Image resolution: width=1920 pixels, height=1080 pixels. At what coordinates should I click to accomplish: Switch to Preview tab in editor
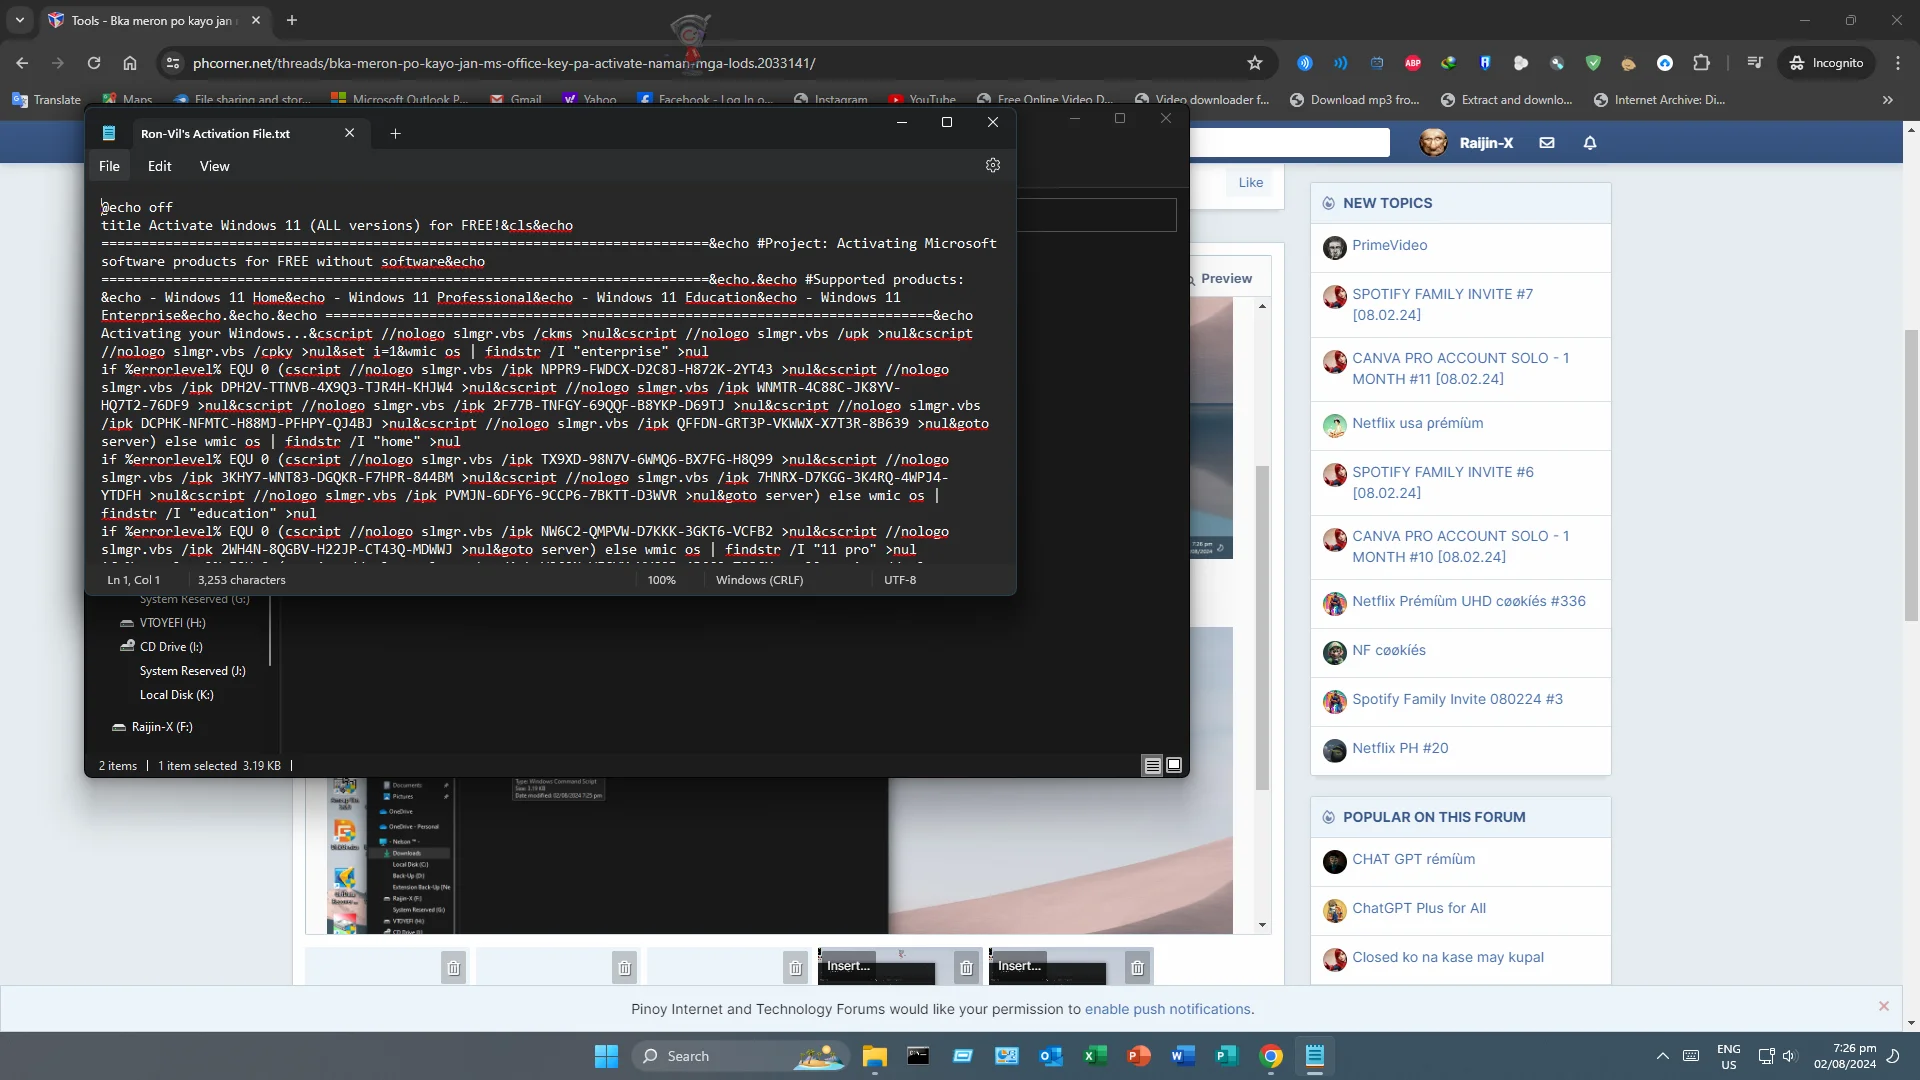(x=1225, y=279)
